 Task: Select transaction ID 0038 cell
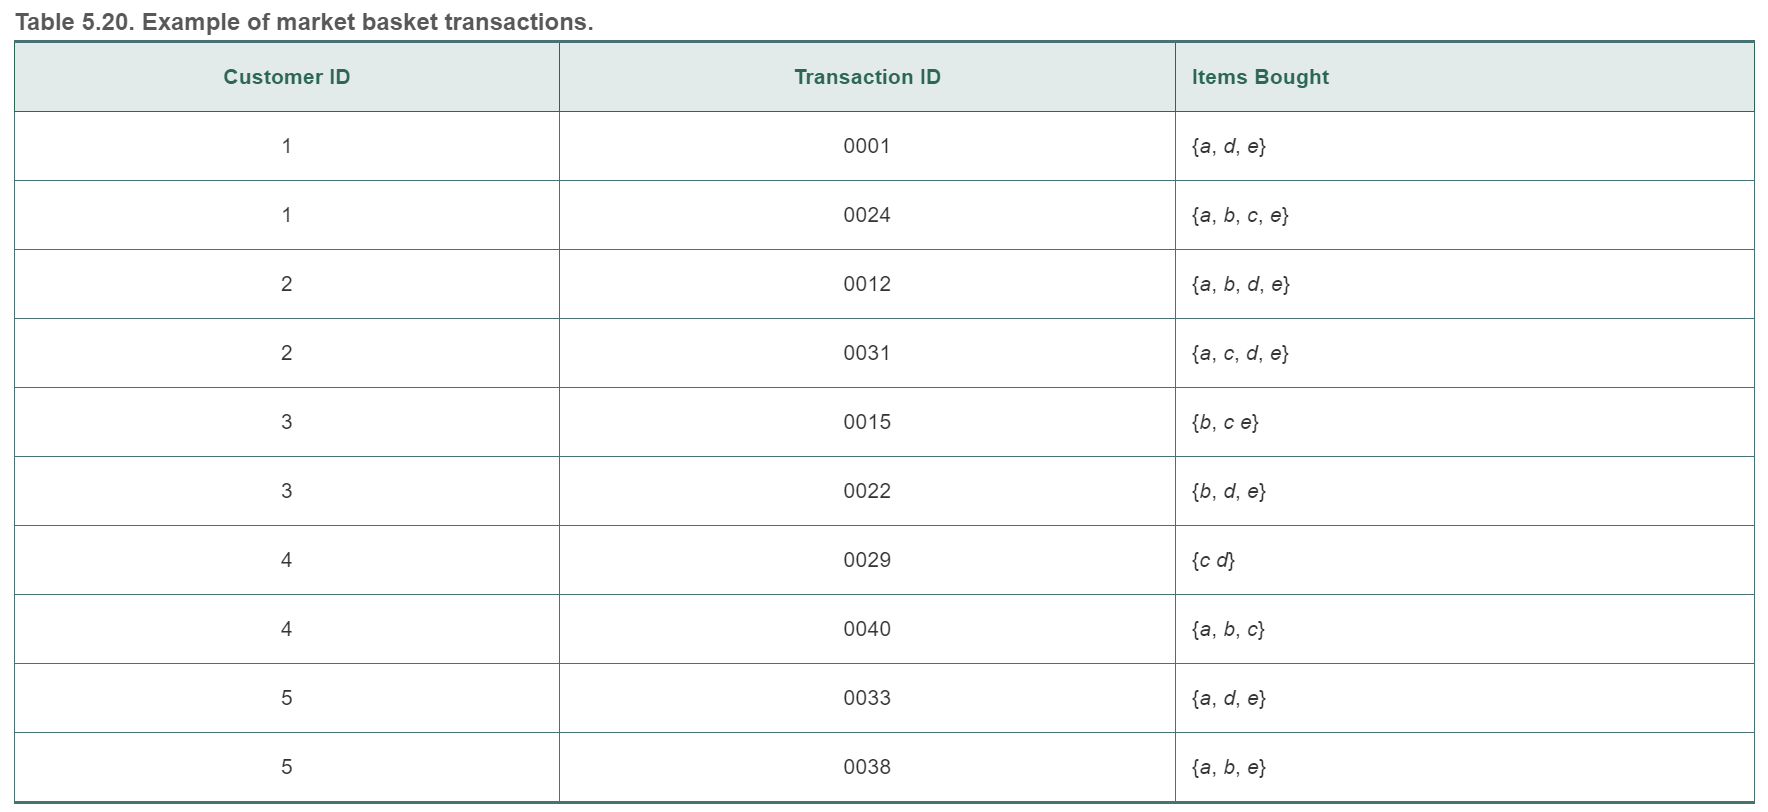click(x=867, y=767)
